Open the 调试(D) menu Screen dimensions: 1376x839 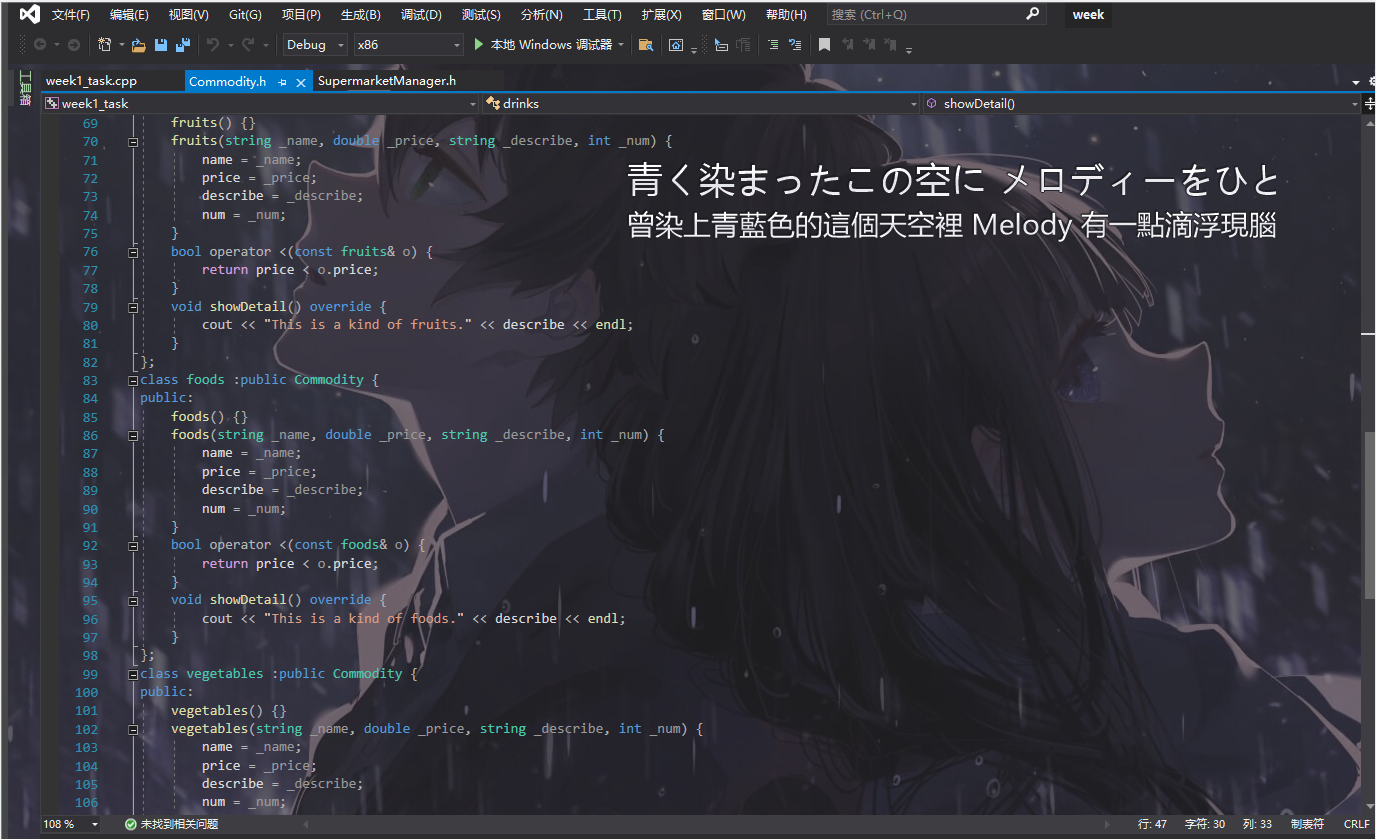click(x=421, y=15)
